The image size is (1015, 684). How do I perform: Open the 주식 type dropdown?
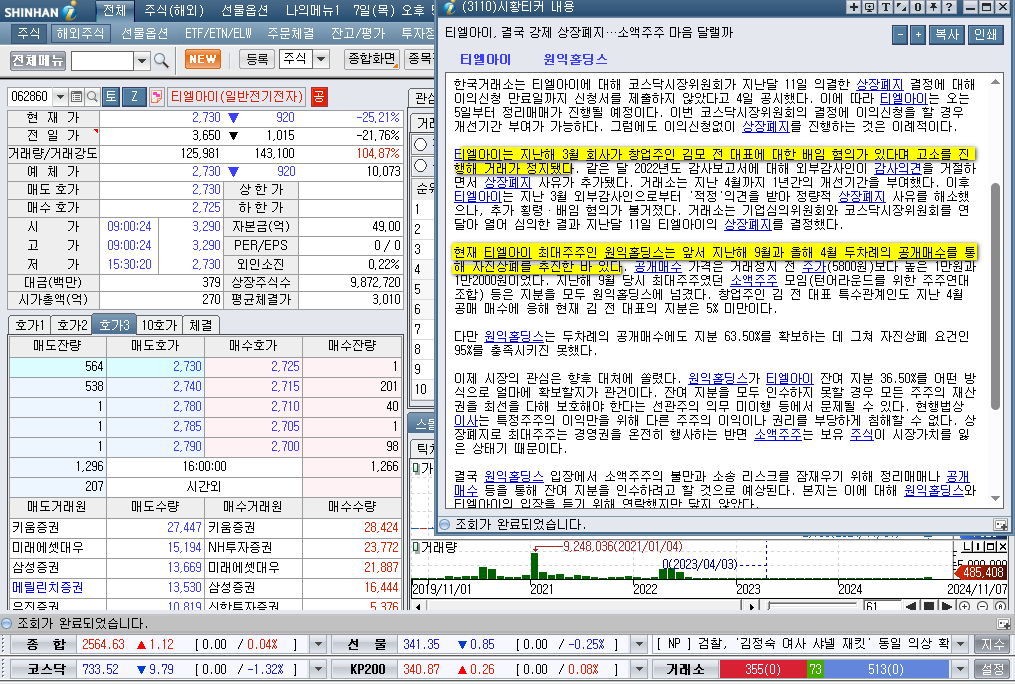pos(321,59)
